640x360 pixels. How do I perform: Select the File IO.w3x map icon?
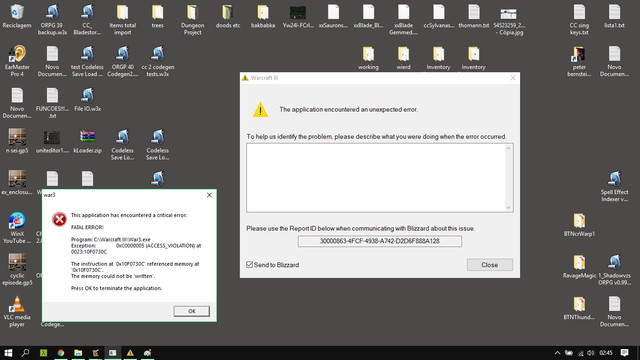coord(87,100)
